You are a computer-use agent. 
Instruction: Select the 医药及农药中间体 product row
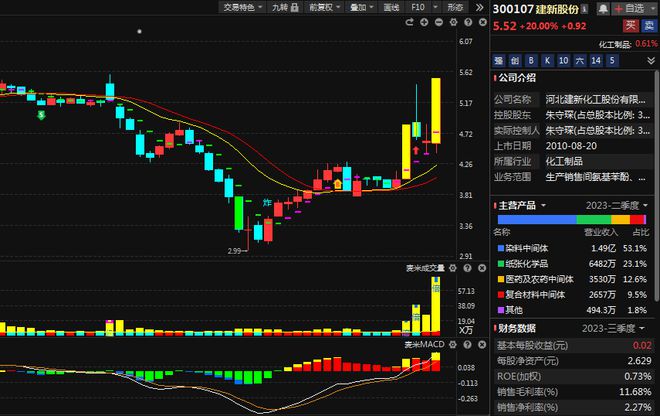tap(572, 279)
